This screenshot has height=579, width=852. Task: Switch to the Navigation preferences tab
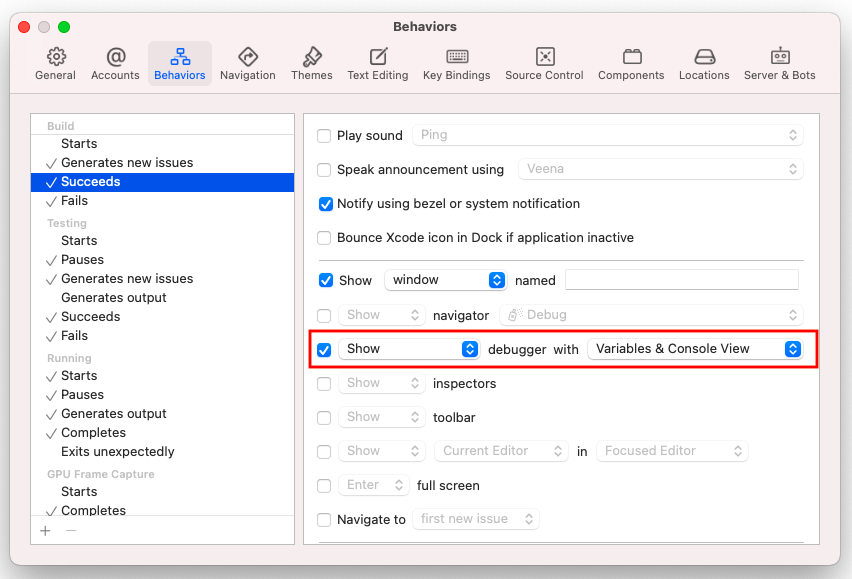247,62
